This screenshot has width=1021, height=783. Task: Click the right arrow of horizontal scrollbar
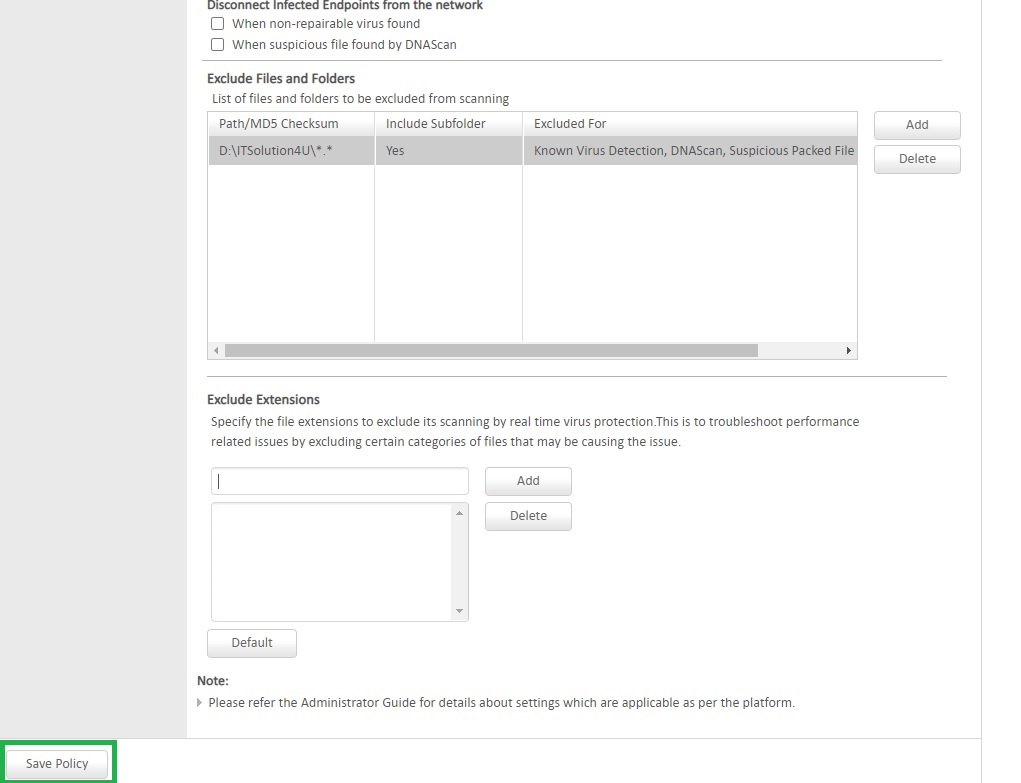pos(849,351)
